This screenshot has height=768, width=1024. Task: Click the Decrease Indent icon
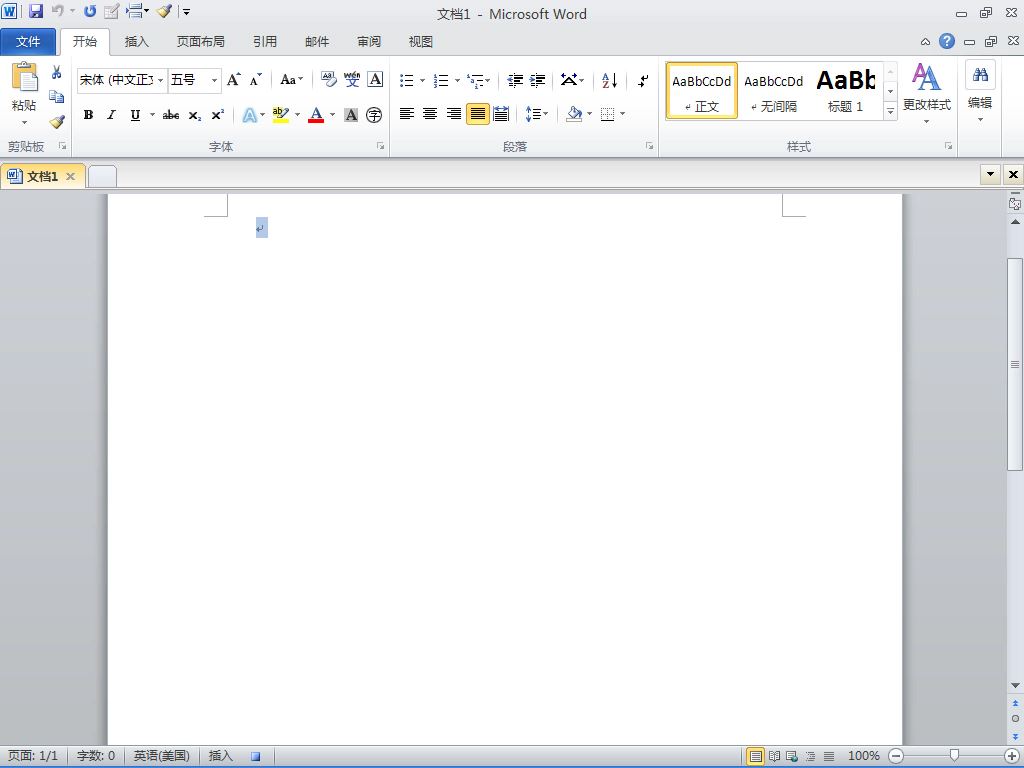[515, 80]
